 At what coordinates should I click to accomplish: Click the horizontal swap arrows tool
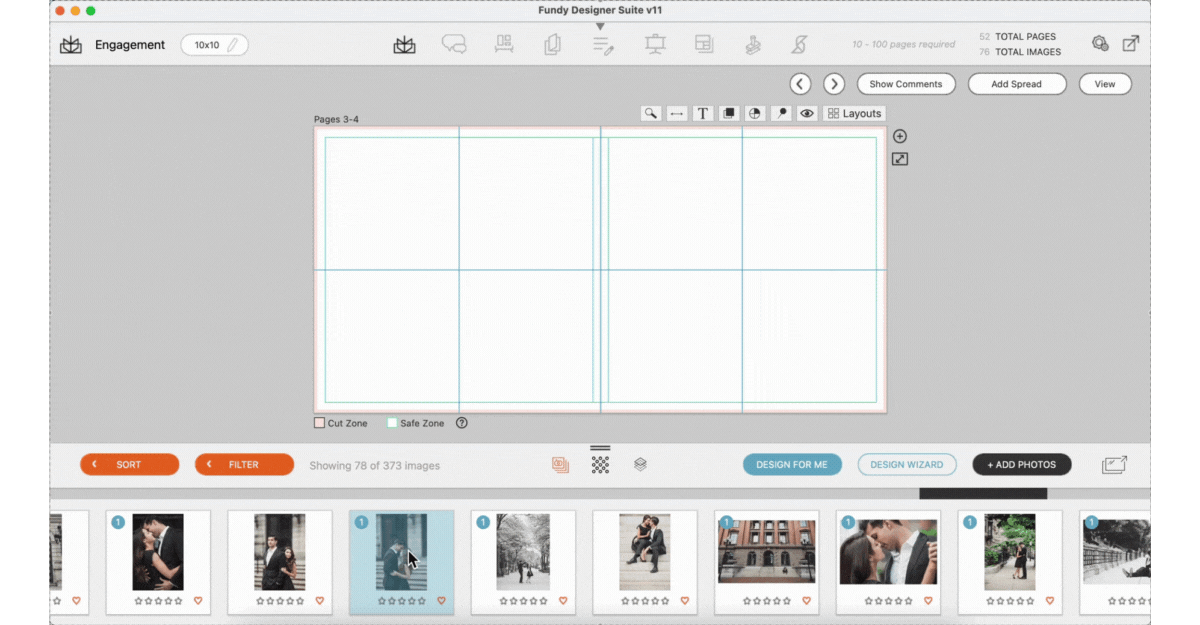(x=677, y=114)
